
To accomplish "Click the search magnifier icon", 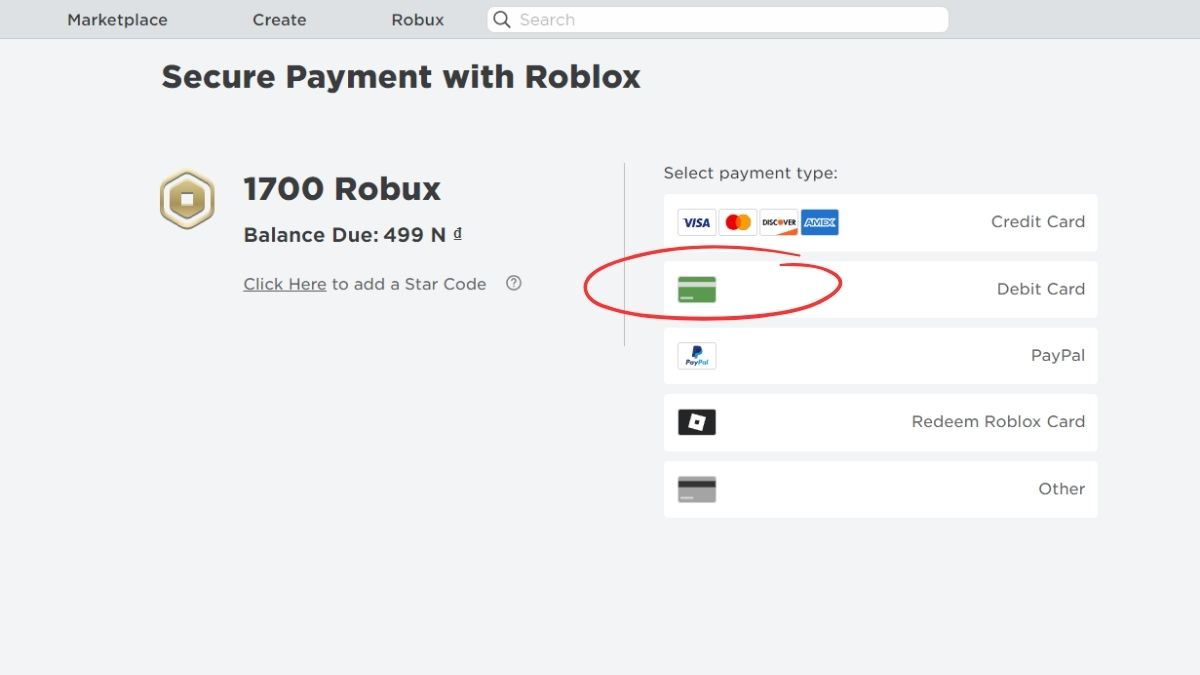I will [x=500, y=19].
